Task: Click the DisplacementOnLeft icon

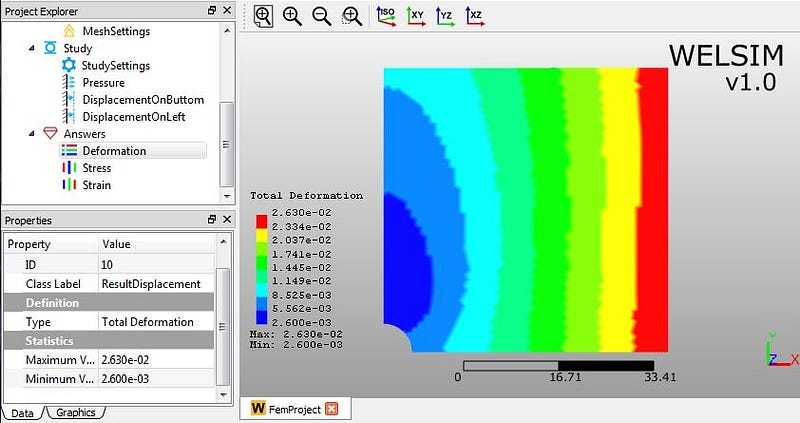Action: 69,116
